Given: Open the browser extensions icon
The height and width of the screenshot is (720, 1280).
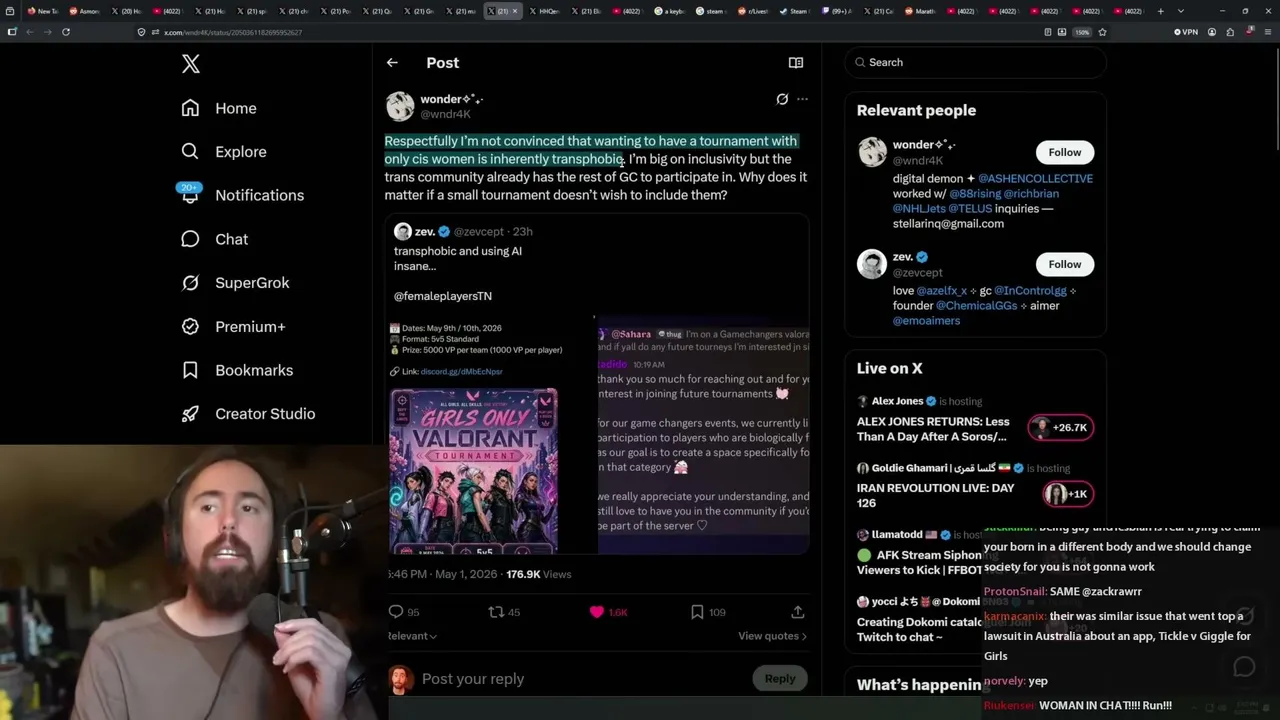Looking at the screenshot, I should pyautogui.click(x=1231, y=32).
